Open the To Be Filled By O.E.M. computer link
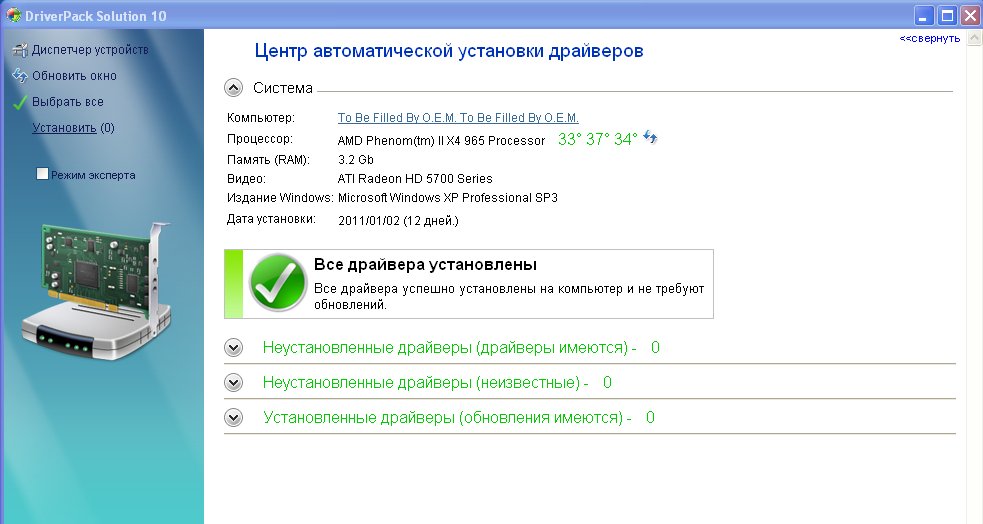Viewport: 983px width, 524px height. point(458,118)
